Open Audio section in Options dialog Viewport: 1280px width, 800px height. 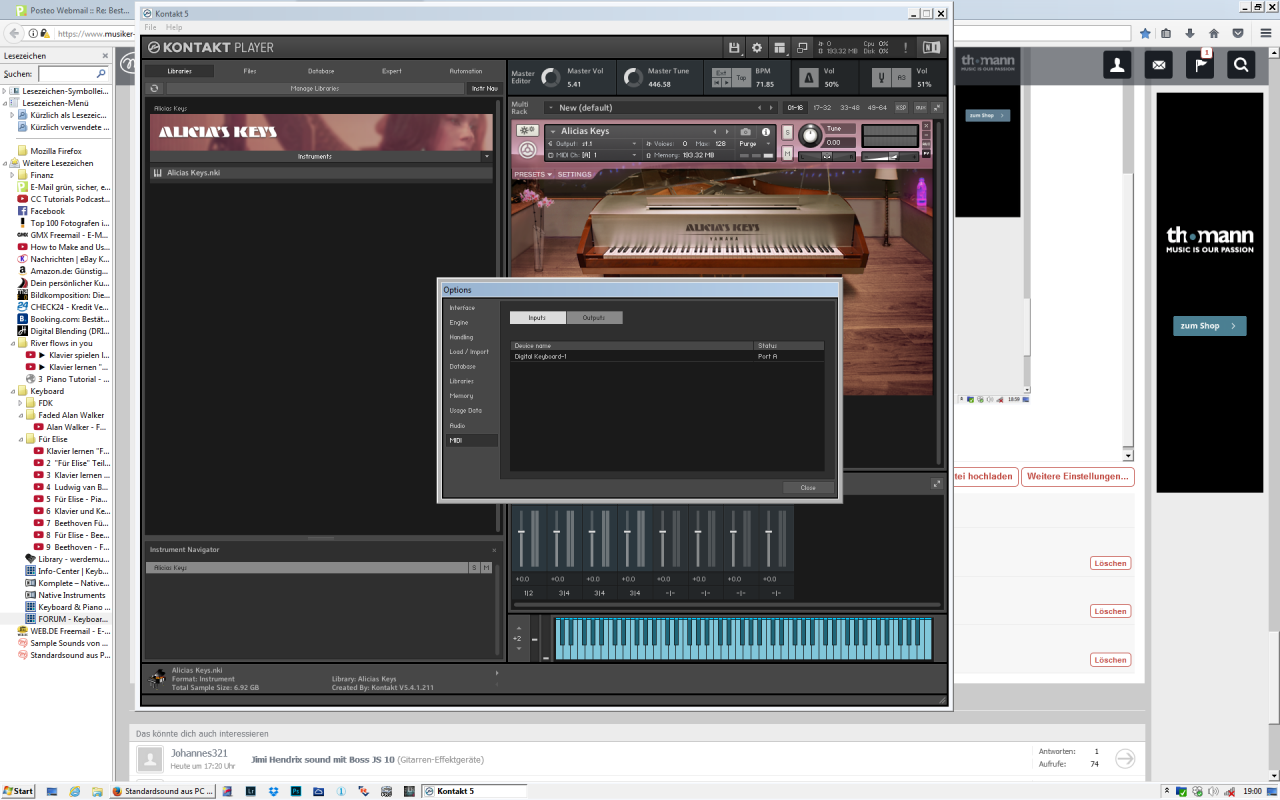[471, 425]
